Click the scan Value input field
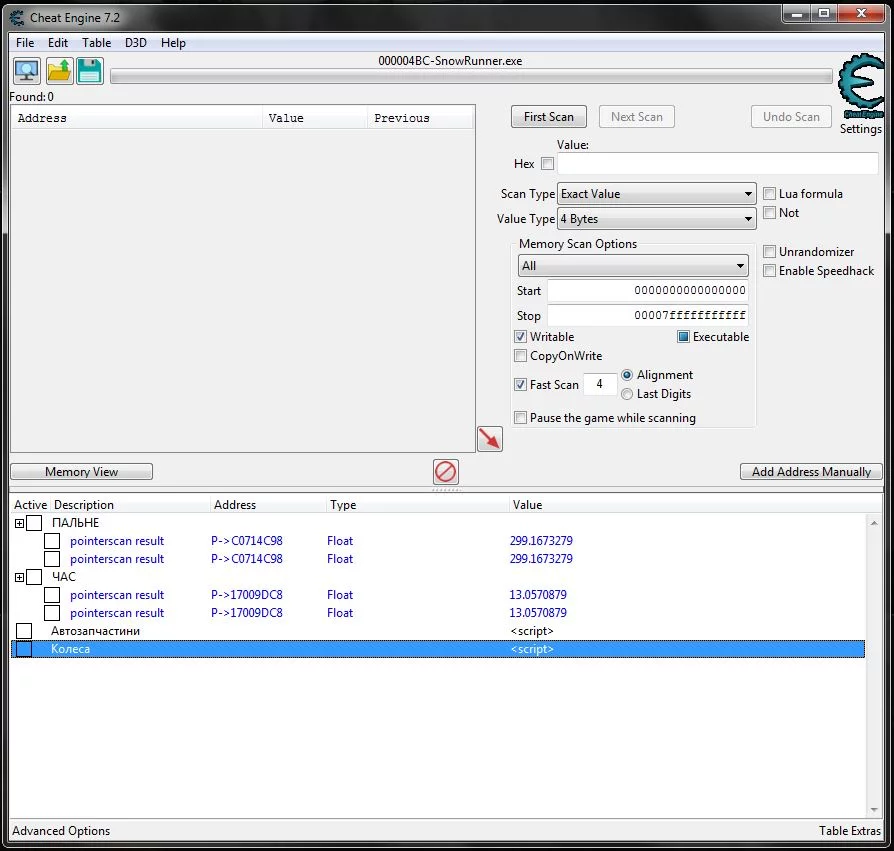 click(x=718, y=164)
